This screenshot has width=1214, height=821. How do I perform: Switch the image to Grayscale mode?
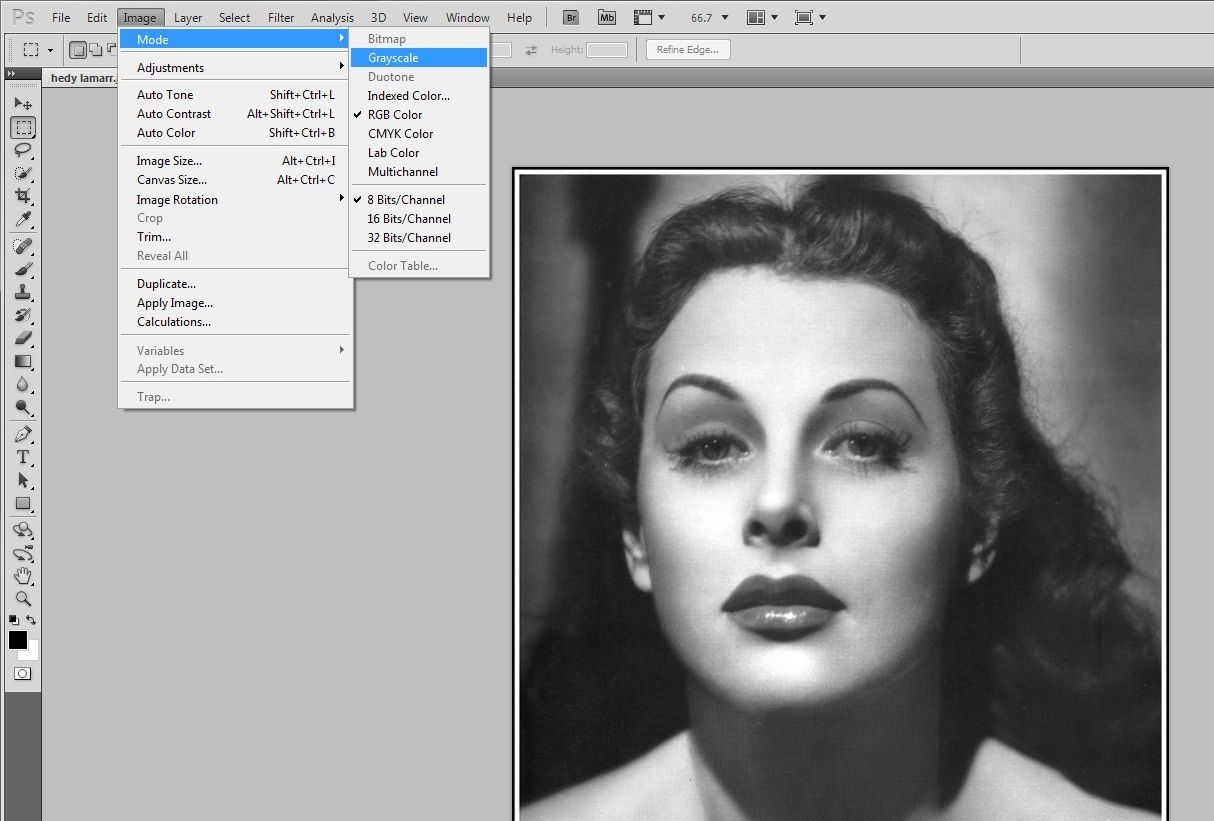pyautogui.click(x=393, y=58)
